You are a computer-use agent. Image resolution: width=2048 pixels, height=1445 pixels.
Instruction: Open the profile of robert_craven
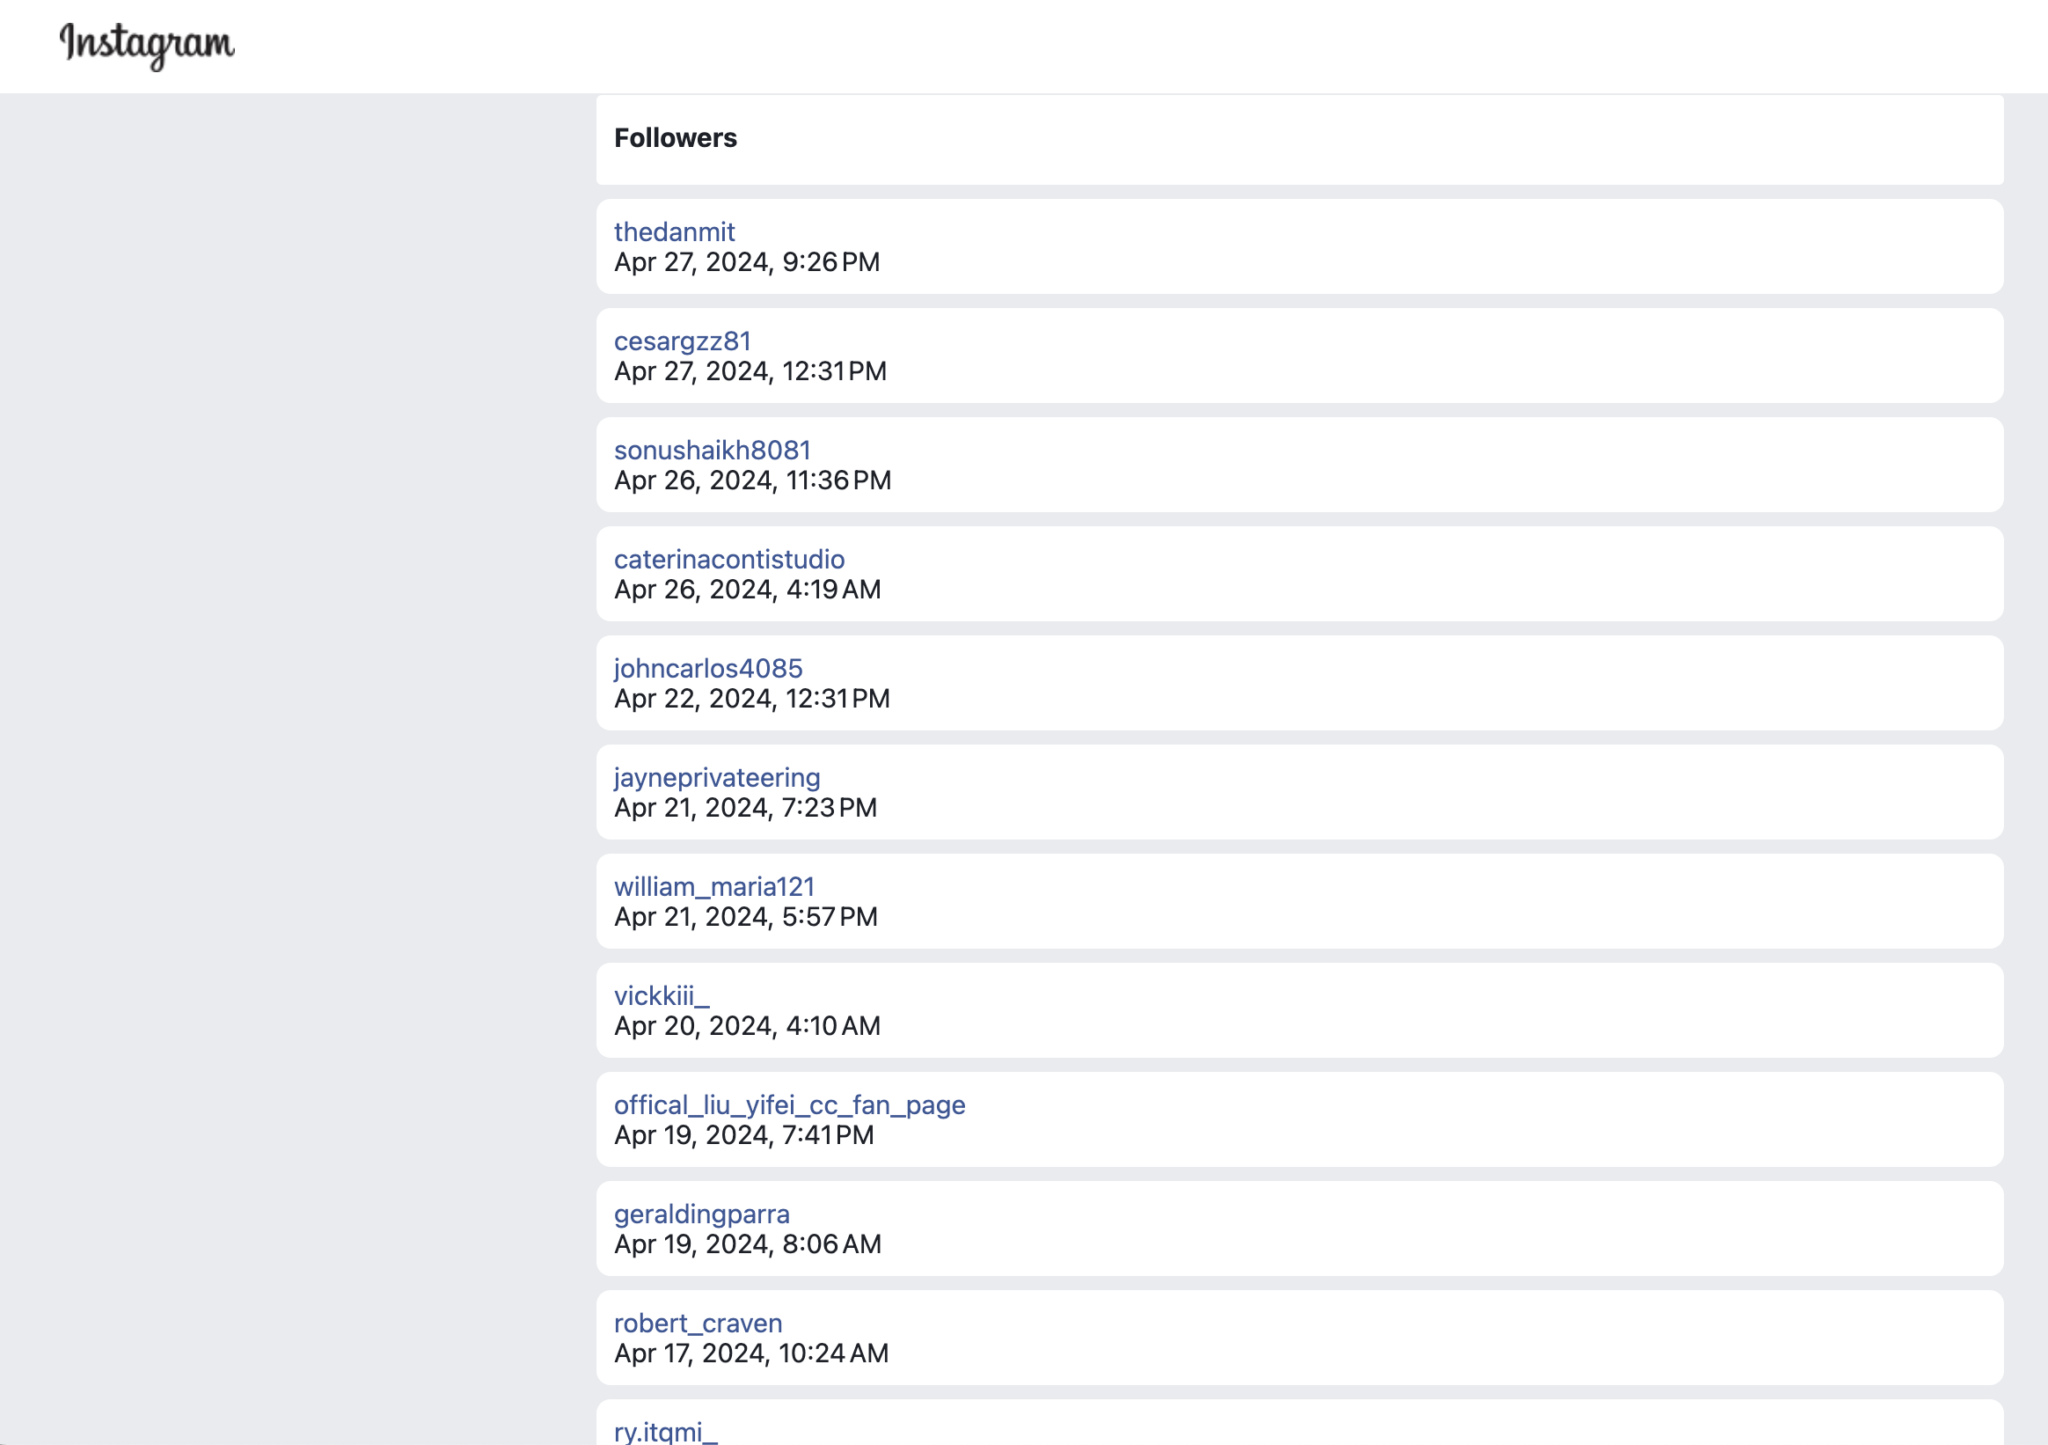(698, 1322)
